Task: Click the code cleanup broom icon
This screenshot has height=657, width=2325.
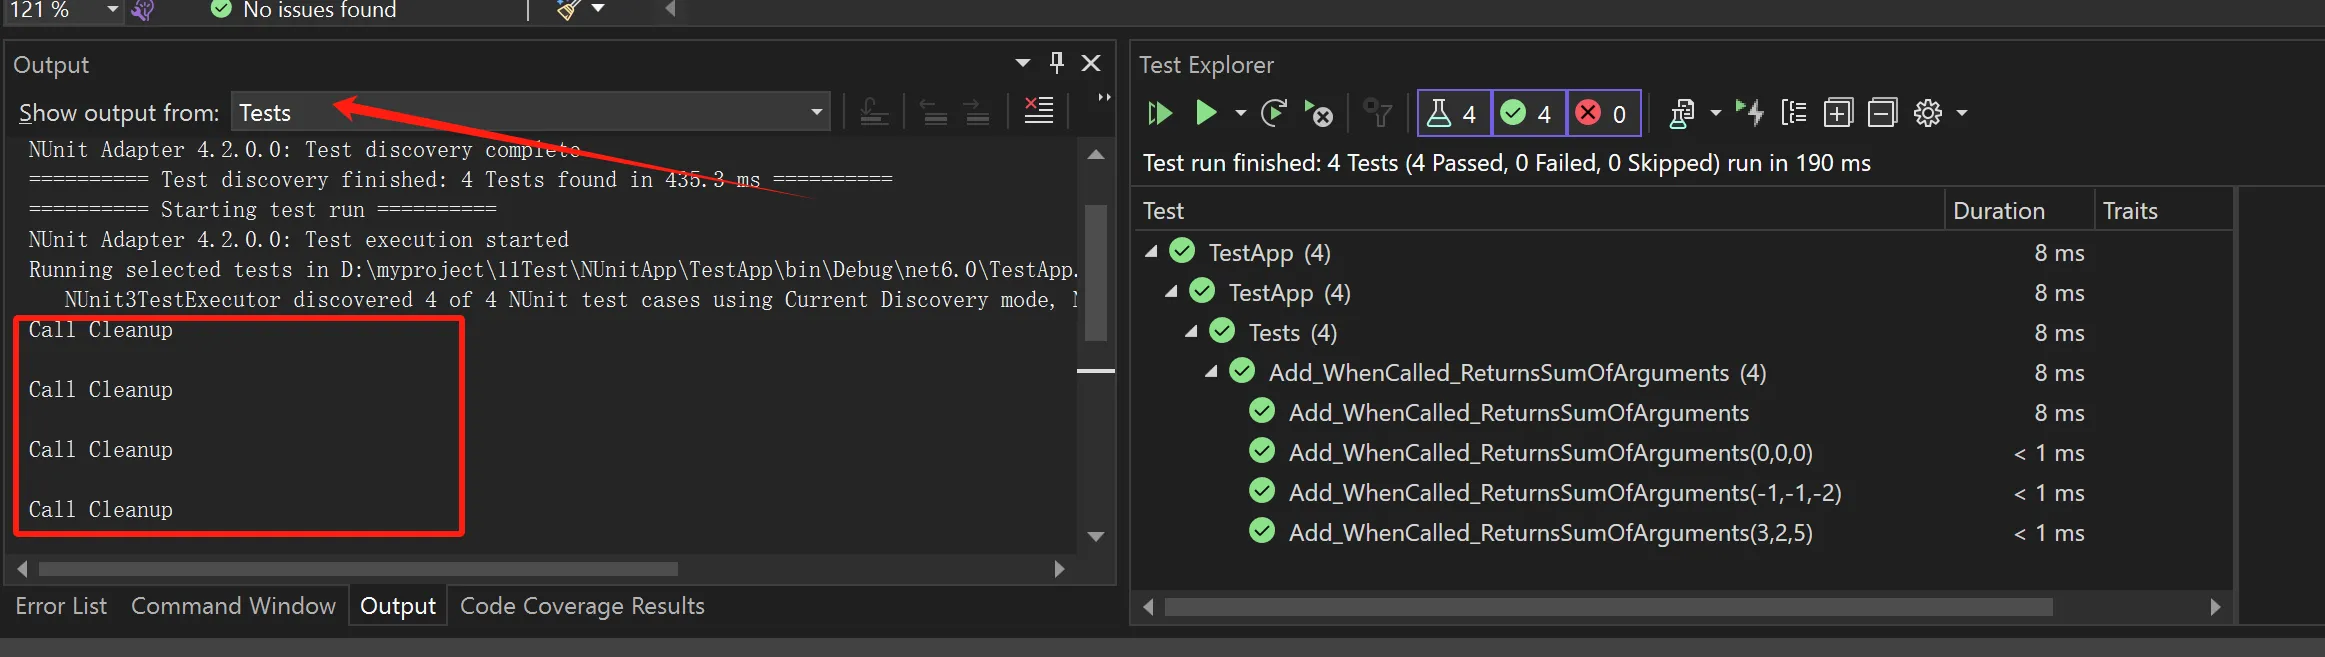Action: click(x=569, y=10)
